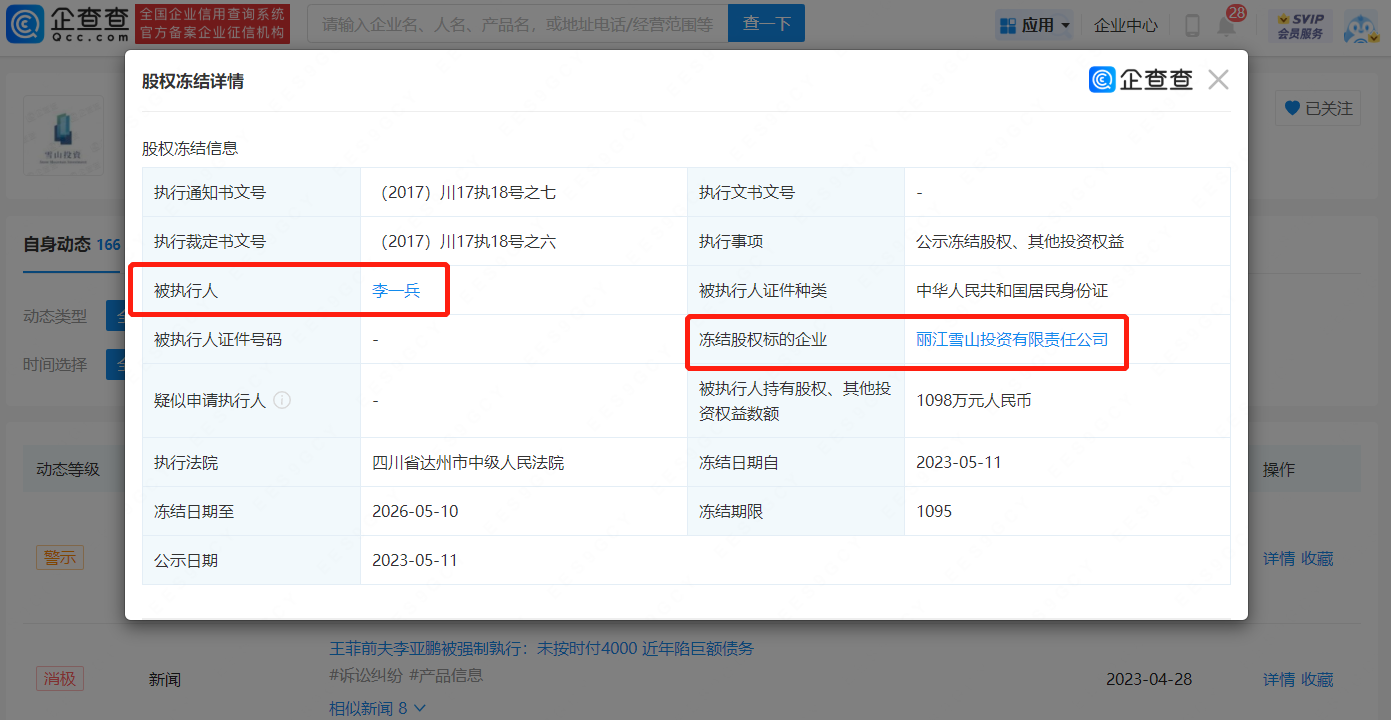1391x720 pixels.
Task: Open 丽江雪山投资有限责任公司 company link
Action: (x=1012, y=340)
